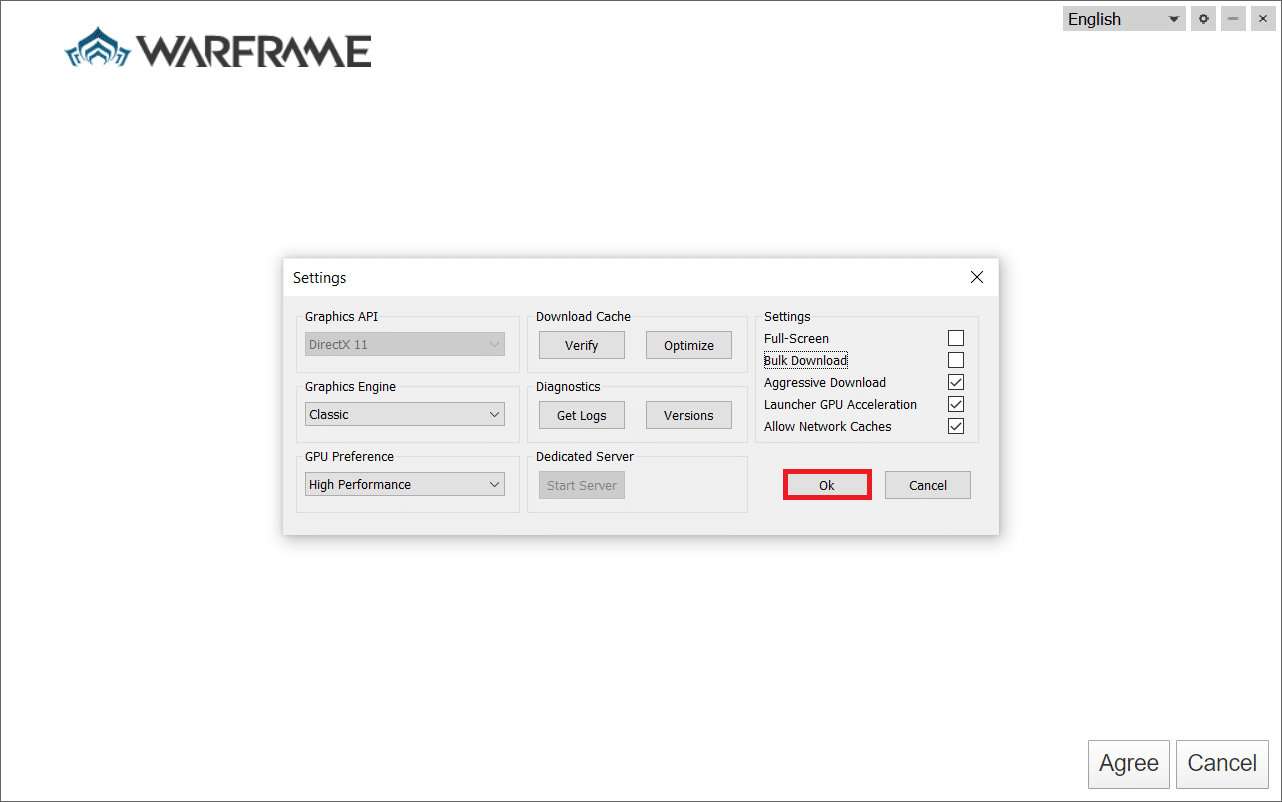Click the Diagnostics group label
The image size is (1282, 802).
pos(568,386)
